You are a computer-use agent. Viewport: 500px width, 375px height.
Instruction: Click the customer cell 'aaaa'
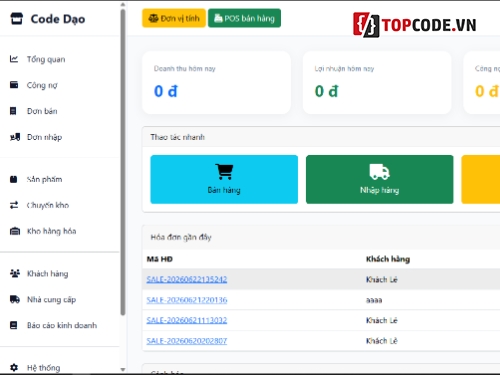[374, 300]
